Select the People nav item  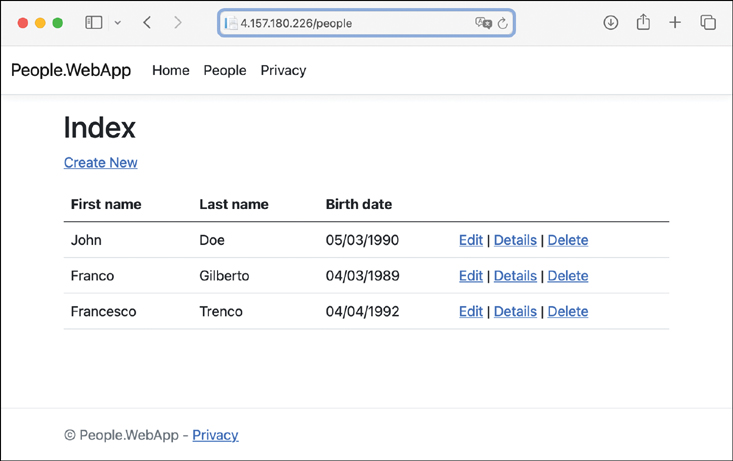click(x=224, y=71)
